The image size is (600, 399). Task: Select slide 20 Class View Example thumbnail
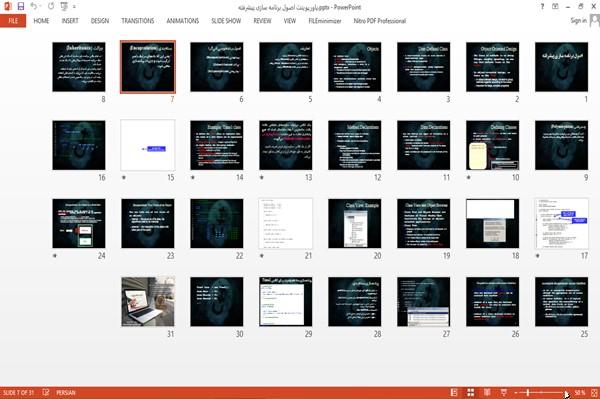click(354, 223)
